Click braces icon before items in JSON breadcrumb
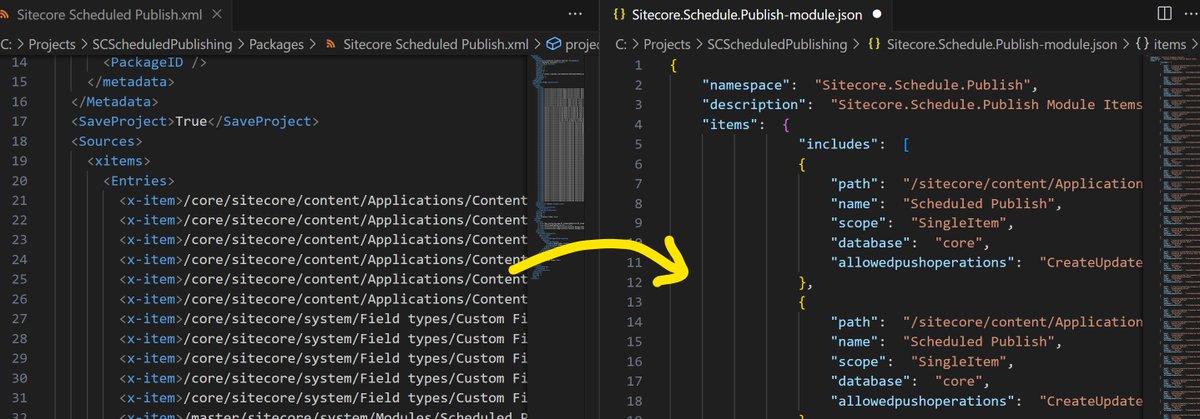1200x419 pixels. point(1142,44)
